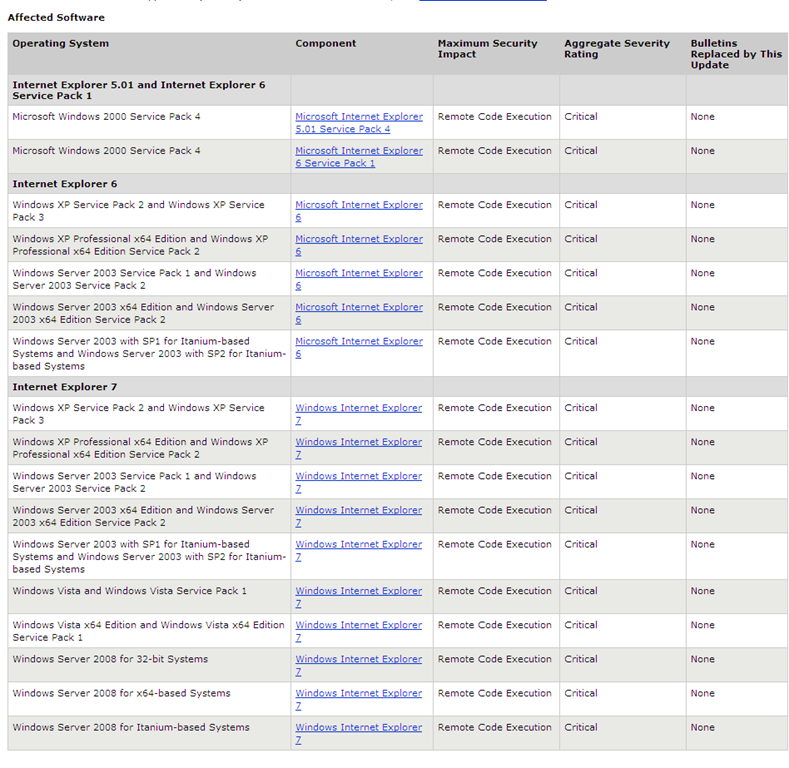Follow IE 7 link for Server 2008 x64-based Systems
This screenshot has width=789, height=768.
tap(358, 693)
